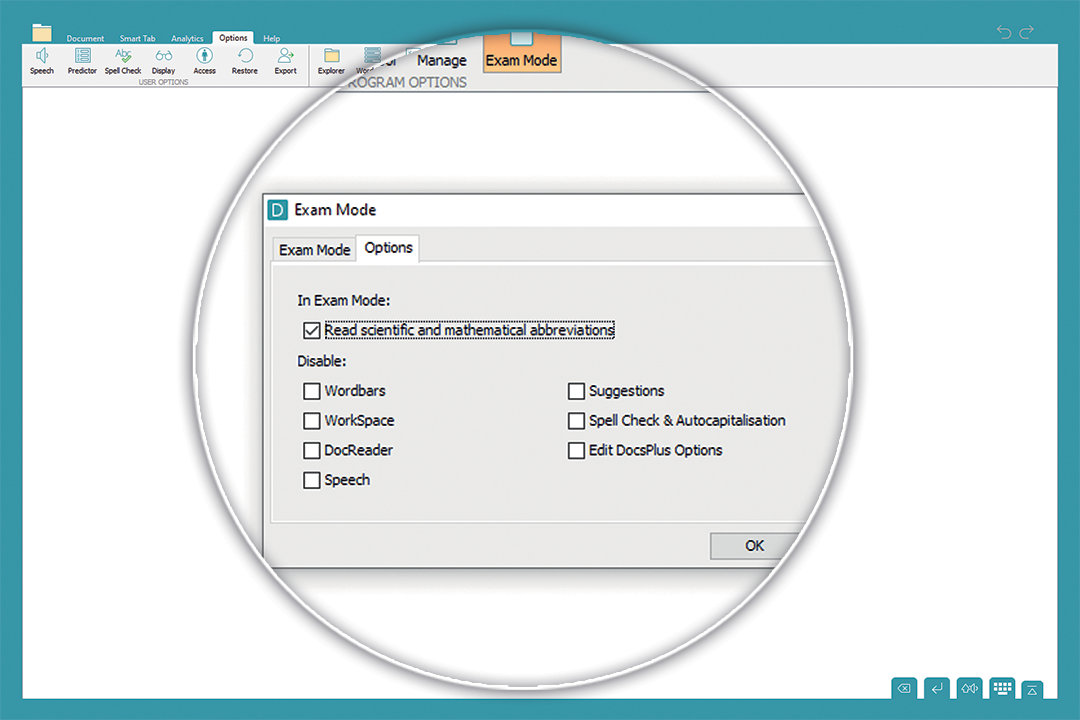
Task: Open the Analytics ribbon tab
Action: (x=187, y=38)
